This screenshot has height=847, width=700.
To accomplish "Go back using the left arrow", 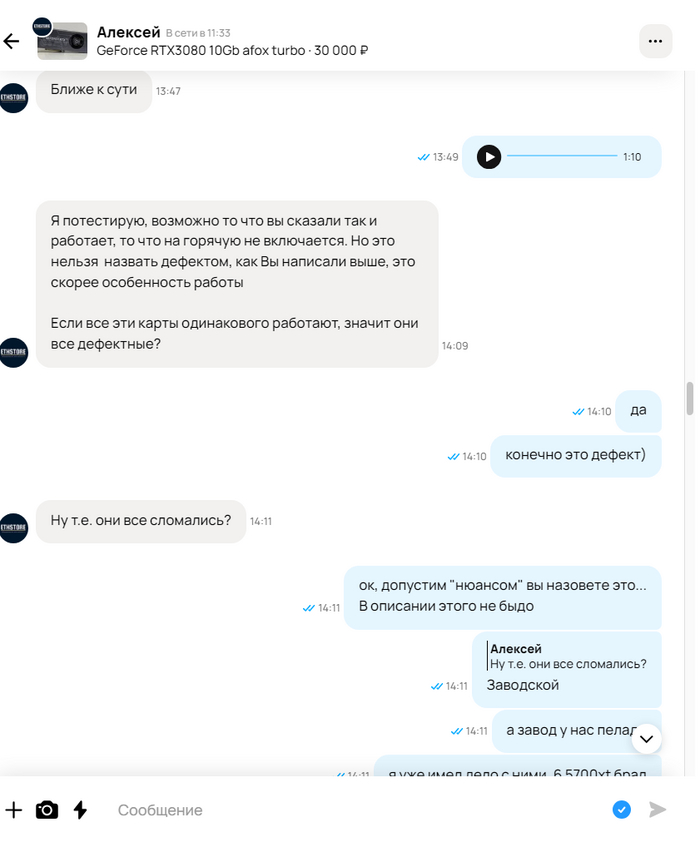I will [11, 41].
